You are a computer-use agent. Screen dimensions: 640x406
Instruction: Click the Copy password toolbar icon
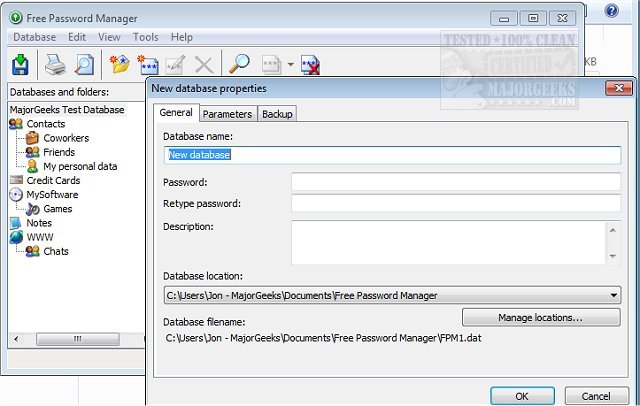(271, 64)
